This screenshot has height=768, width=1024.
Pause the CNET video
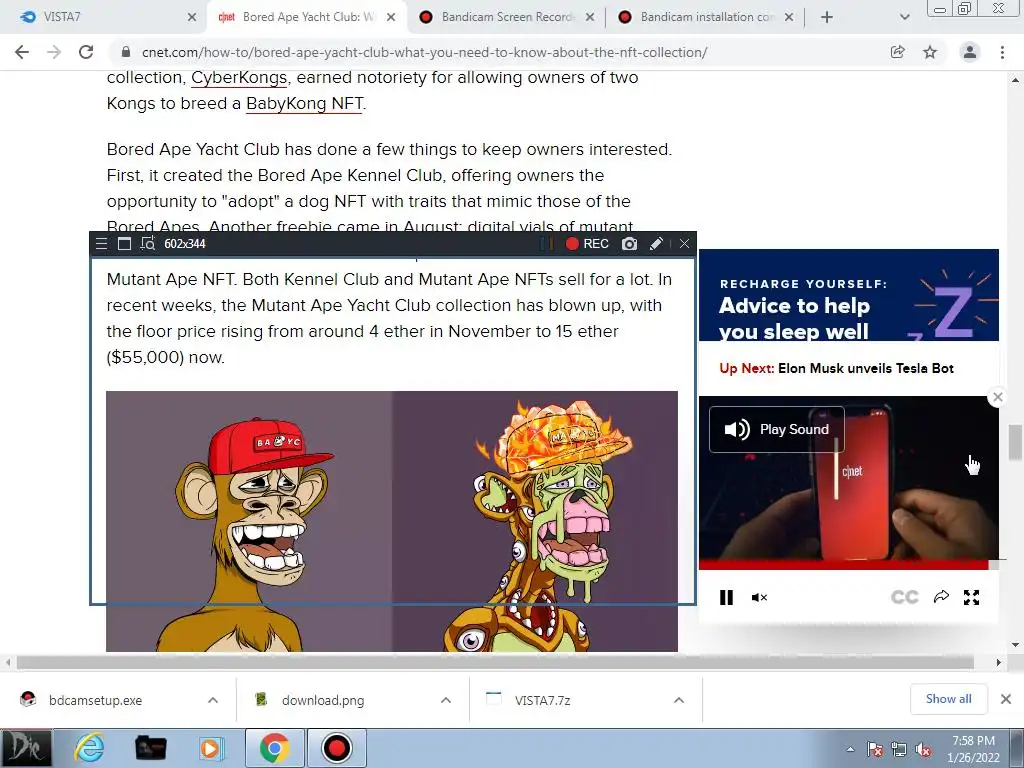(726, 597)
